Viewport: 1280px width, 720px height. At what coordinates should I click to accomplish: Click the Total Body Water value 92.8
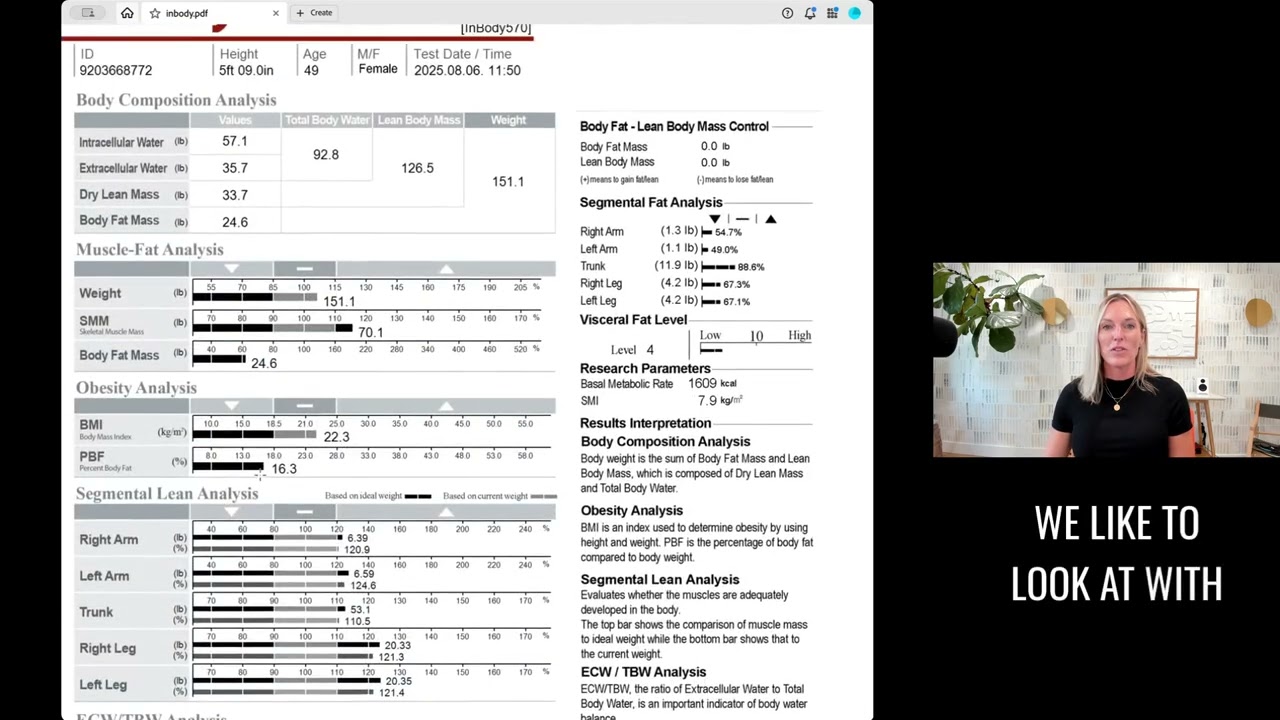tap(326, 155)
